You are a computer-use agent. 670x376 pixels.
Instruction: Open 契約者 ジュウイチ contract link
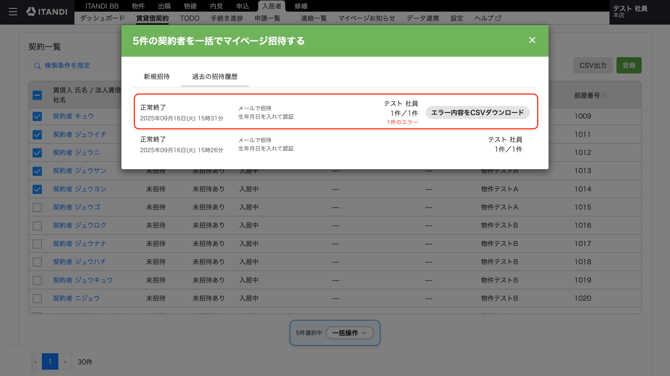(x=79, y=135)
